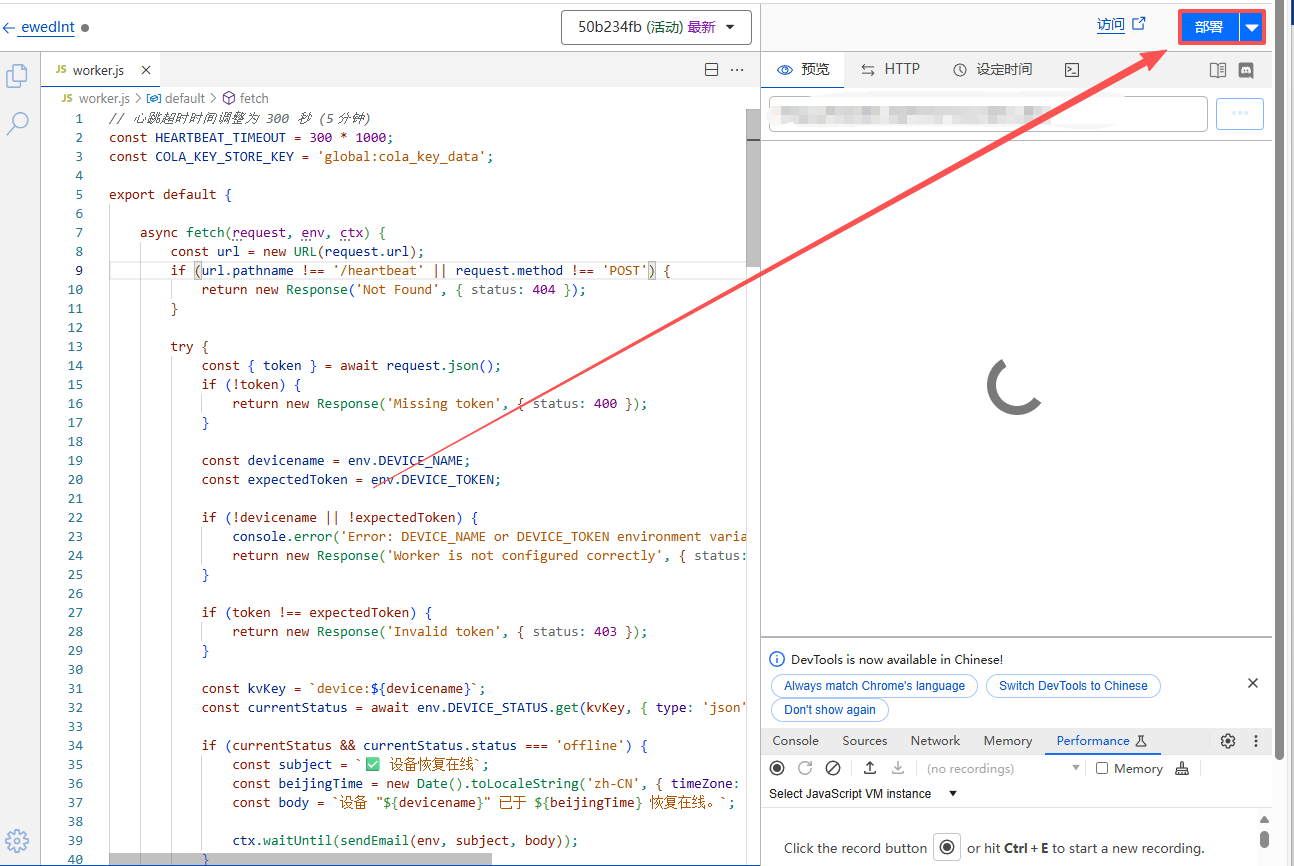Open the Explorer files icon in sidebar
The width and height of the screenshot is (1294, 866).
coord(17,76)
